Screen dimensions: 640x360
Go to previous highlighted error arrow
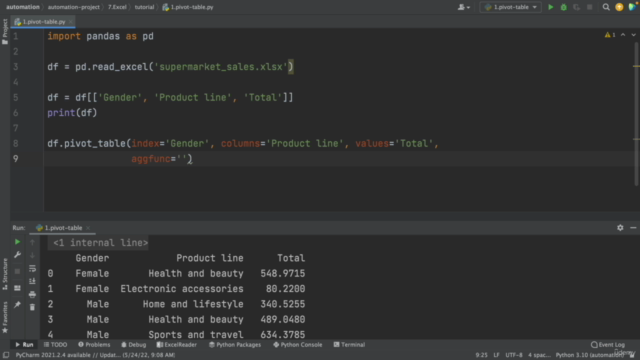(x=623, y=35)
